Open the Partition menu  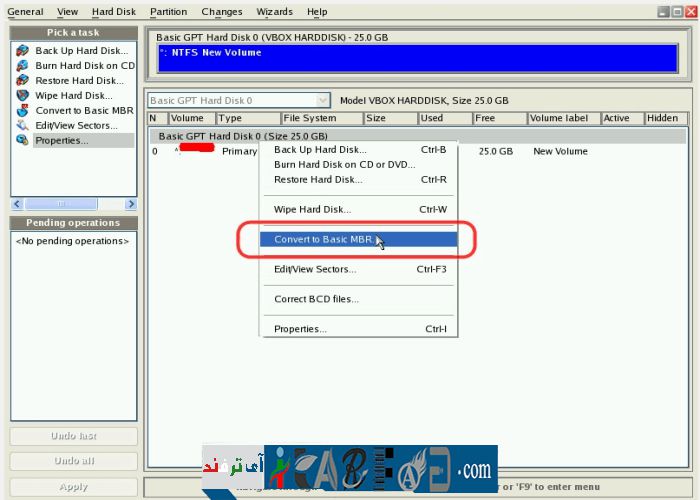tap(168, 12)
